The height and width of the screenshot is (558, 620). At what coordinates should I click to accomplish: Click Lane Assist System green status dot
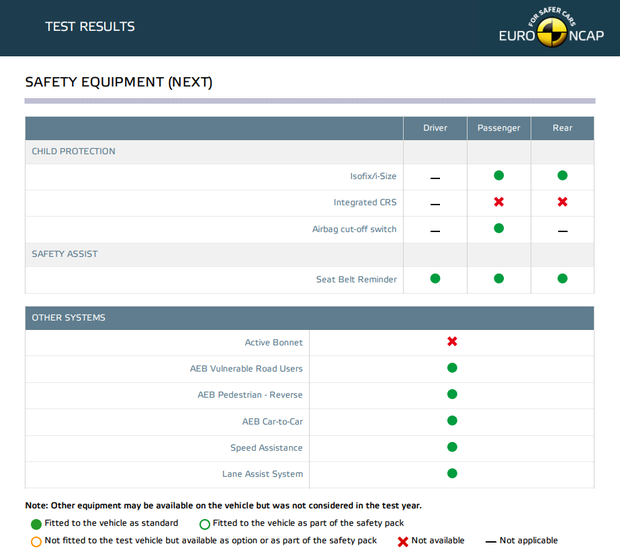[x=452, y=474]
